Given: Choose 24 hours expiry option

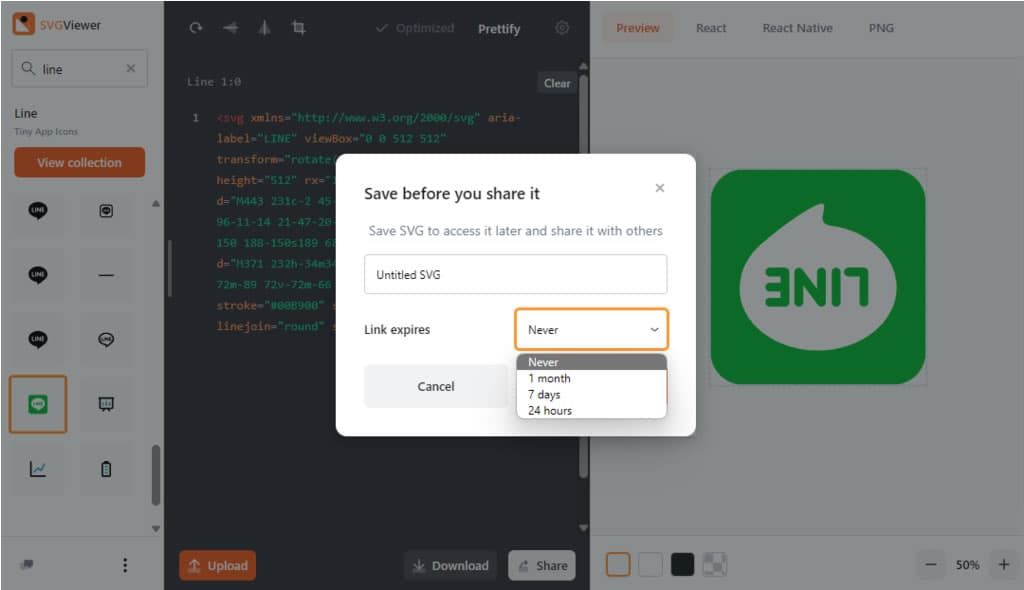Looking at the screenshot, I should pyautogui.click(x=591, y=410).
